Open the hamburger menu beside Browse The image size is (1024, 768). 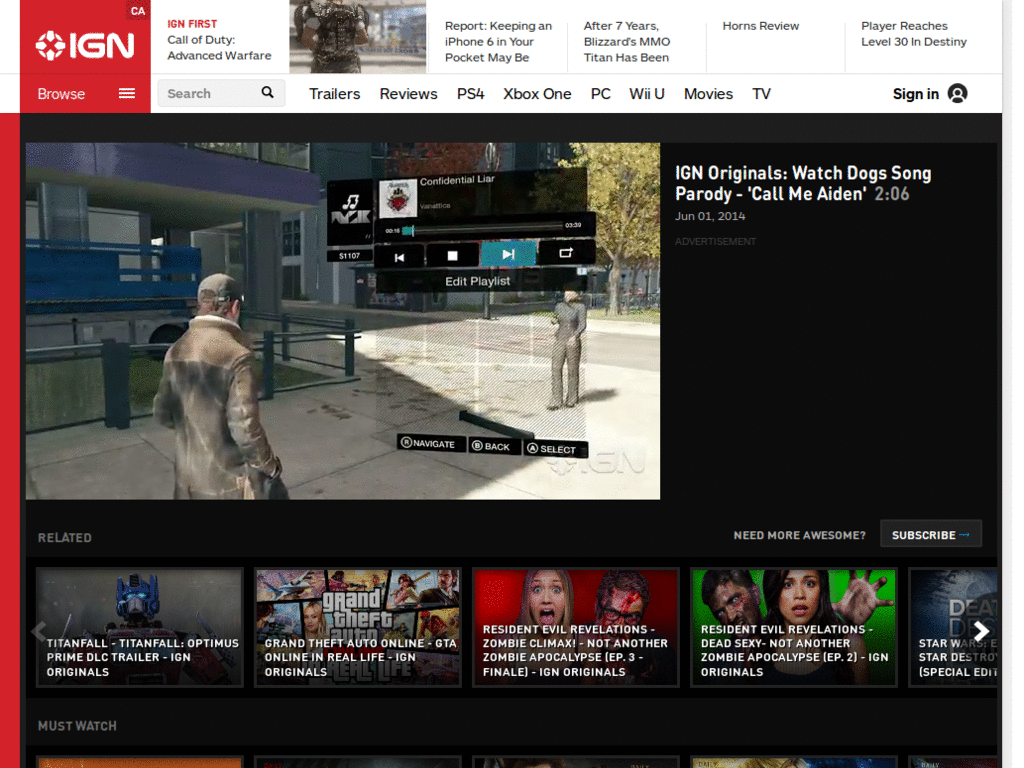[127, 94]
